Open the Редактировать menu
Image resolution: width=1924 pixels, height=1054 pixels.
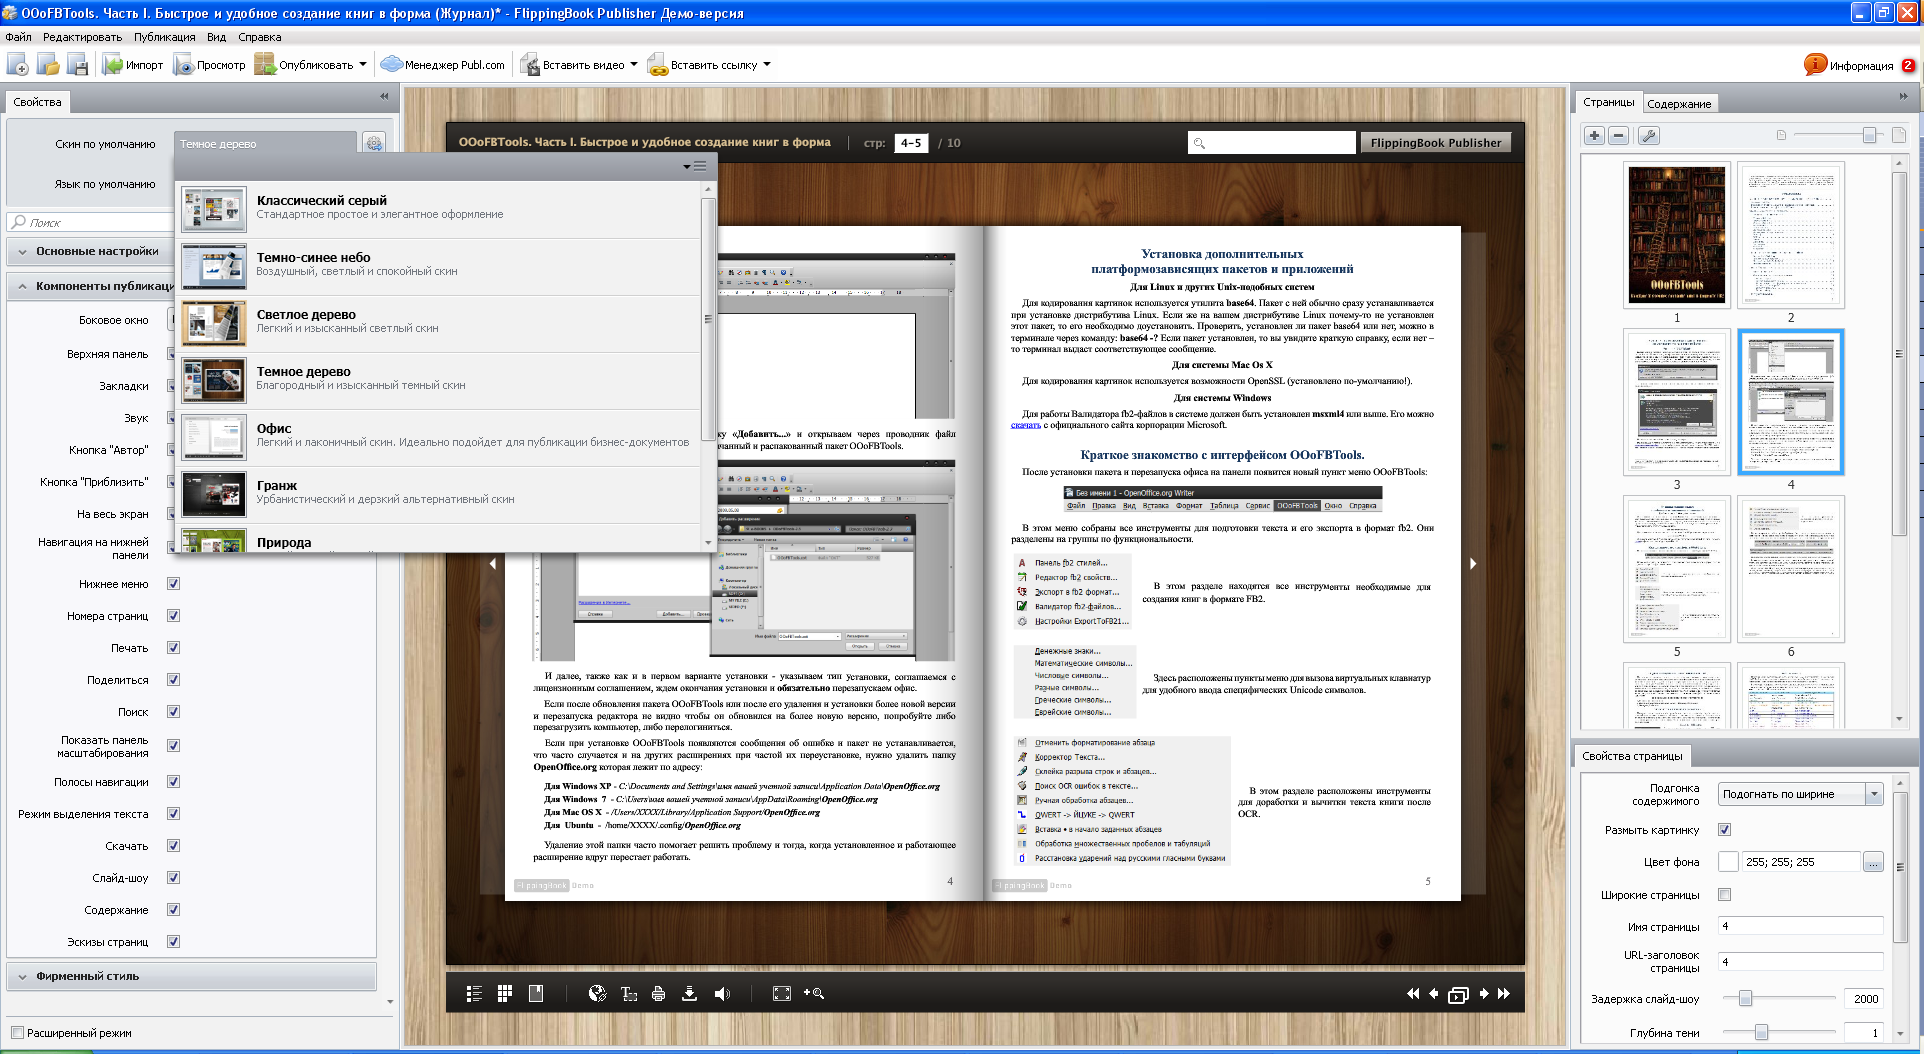click(82, 37)
